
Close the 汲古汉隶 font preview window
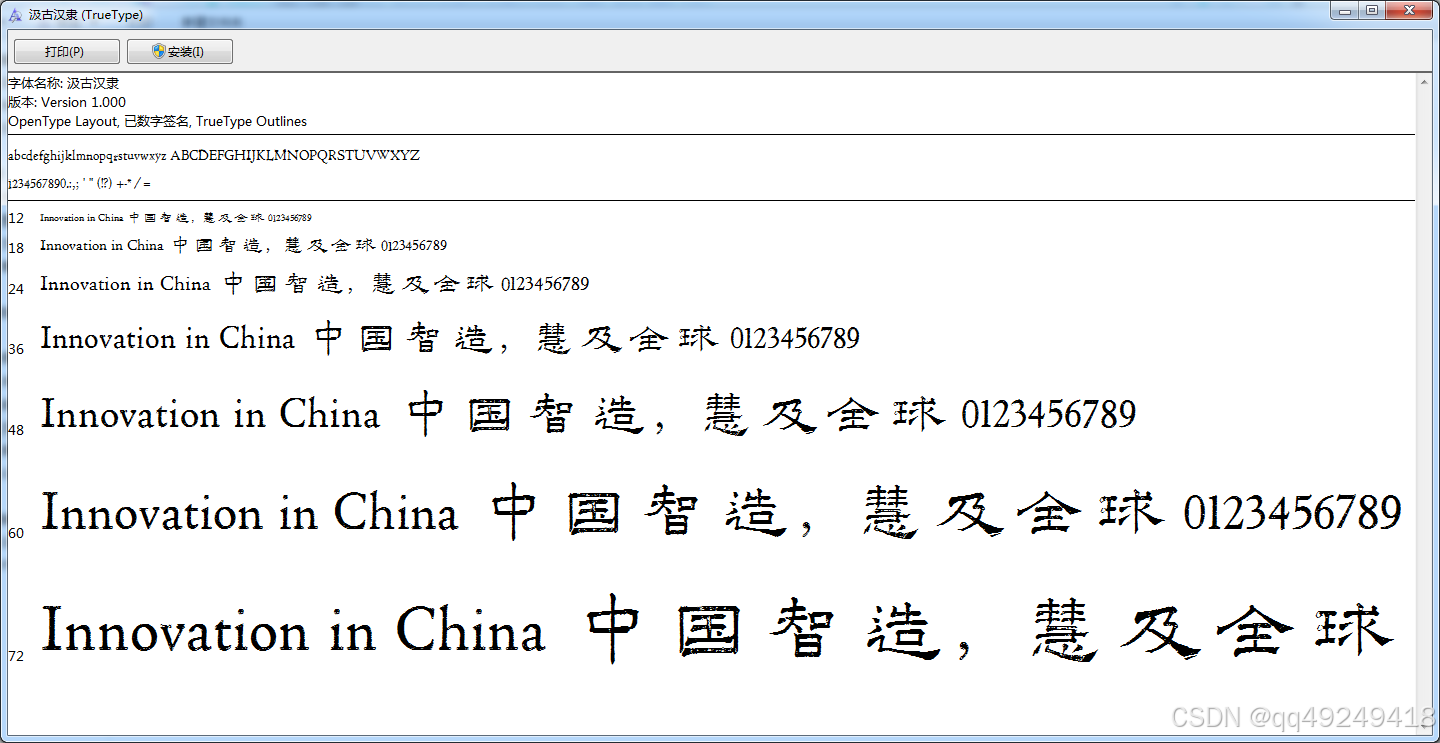coord(1411,10)
